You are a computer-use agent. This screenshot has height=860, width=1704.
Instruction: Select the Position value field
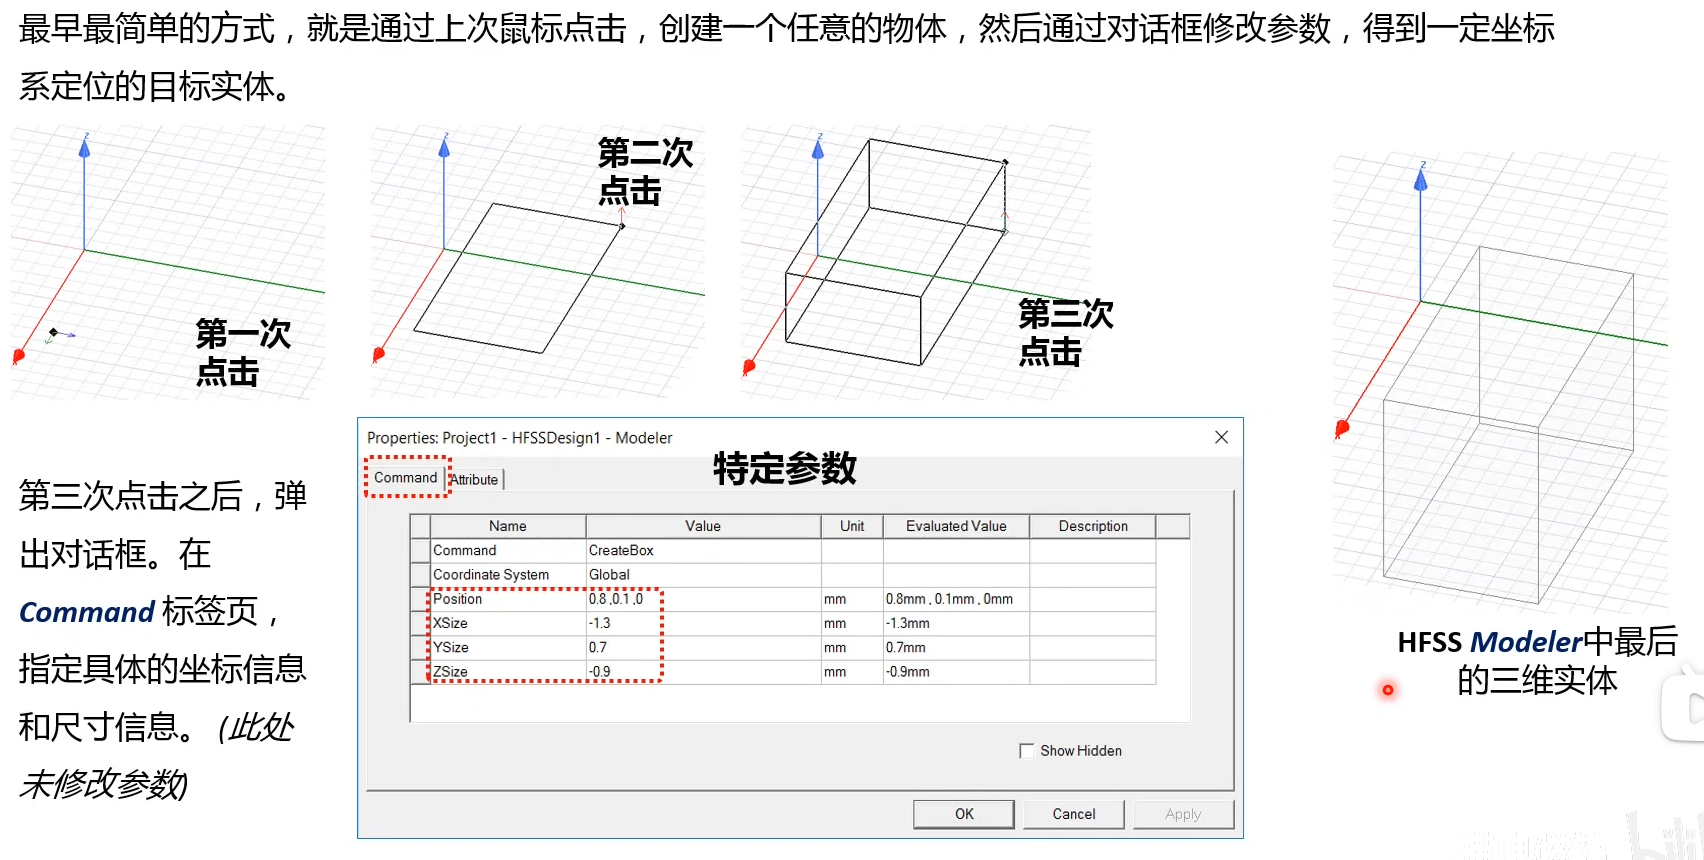tap(702, 599)
